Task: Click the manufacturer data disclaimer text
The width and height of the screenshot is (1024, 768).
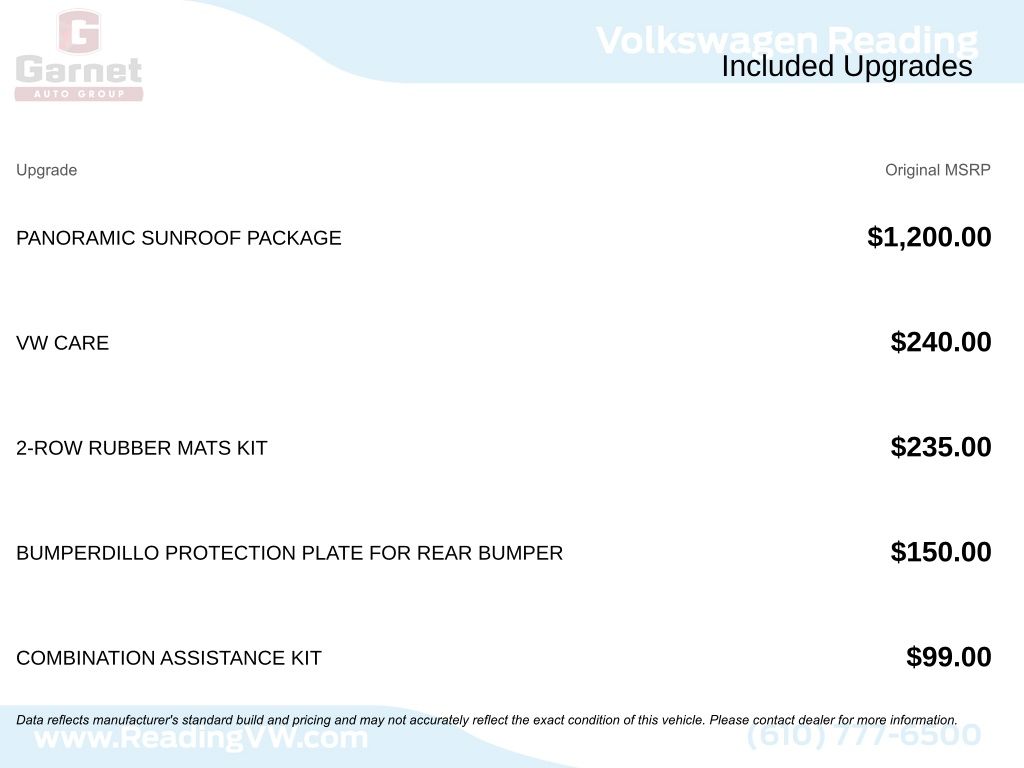Action: click(x=487, y=720)
